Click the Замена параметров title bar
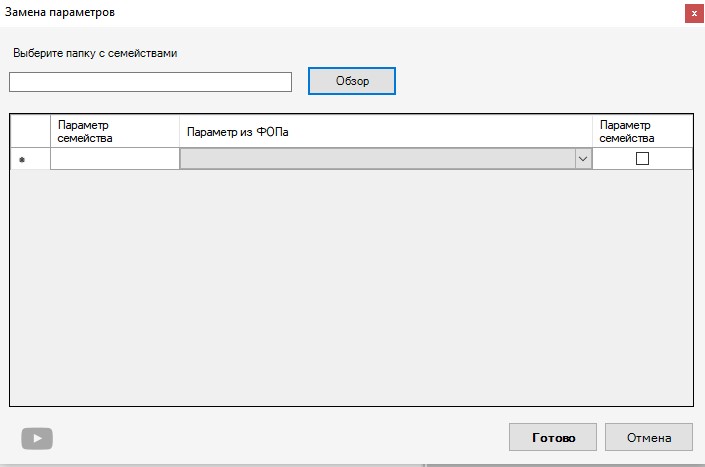This screenshot has width=705, height=467. tap(300, 13)
